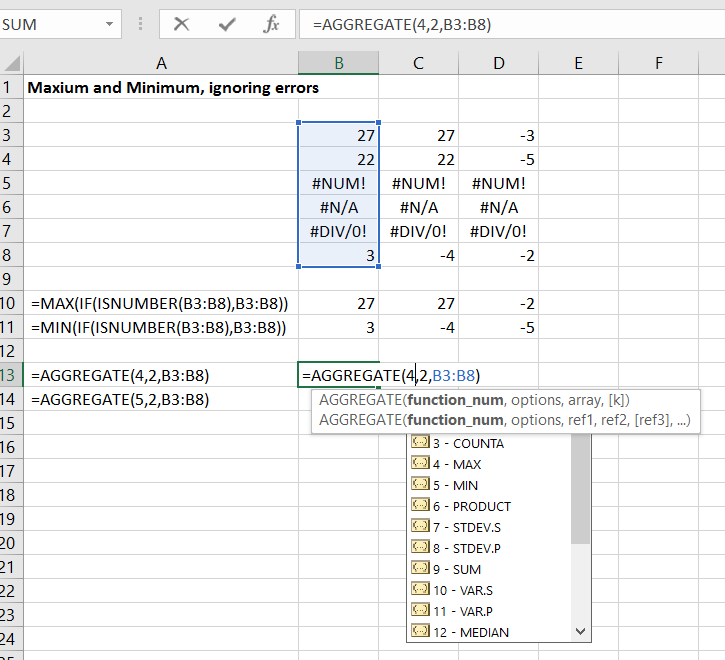This screenshot has width=725, height=660.
Task: Open Insert Function fx dialog
Action: pos(271,24)
